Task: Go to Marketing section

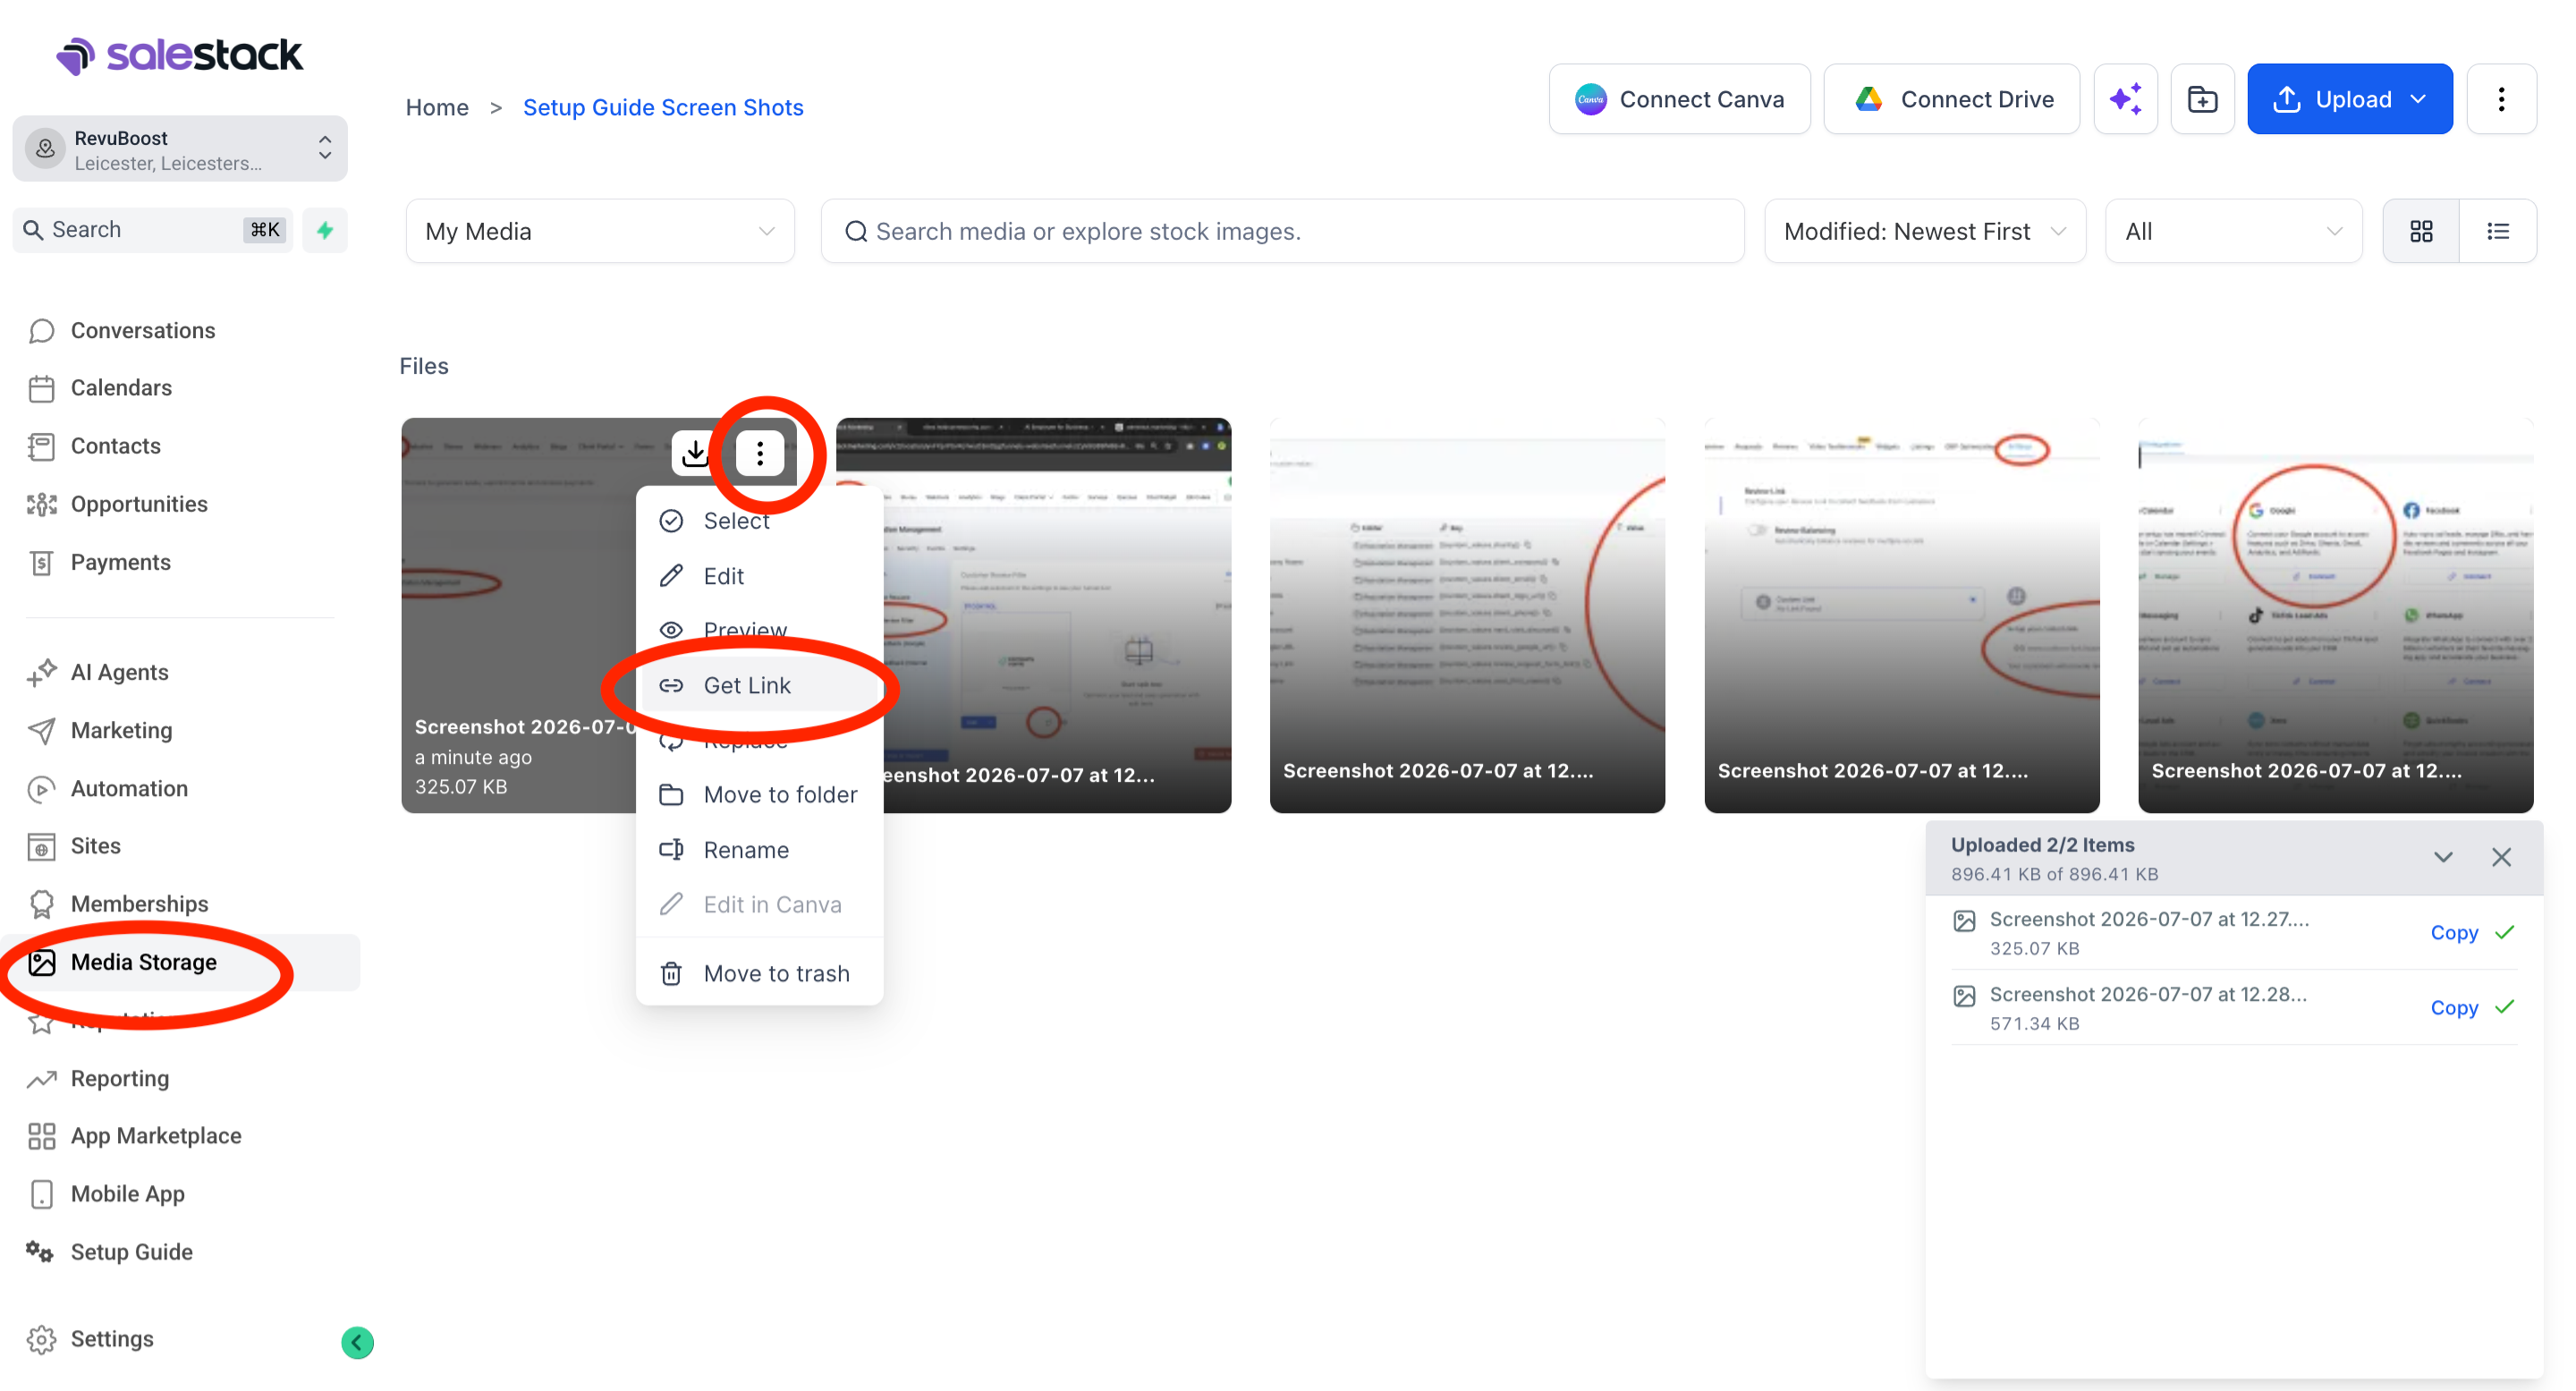Action: click(121, 730)
